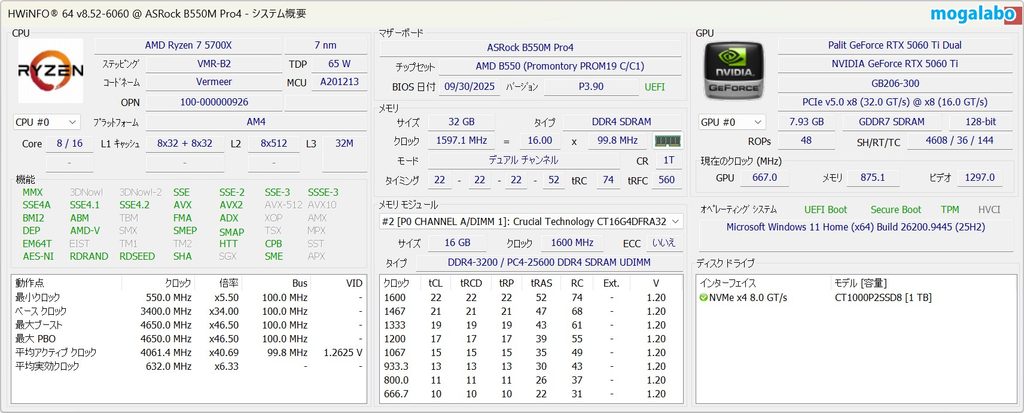Click the CT1000P2SSD8 [1 TB] drive entry
Screen dimensions: 1024x413
tap(883, 298)
